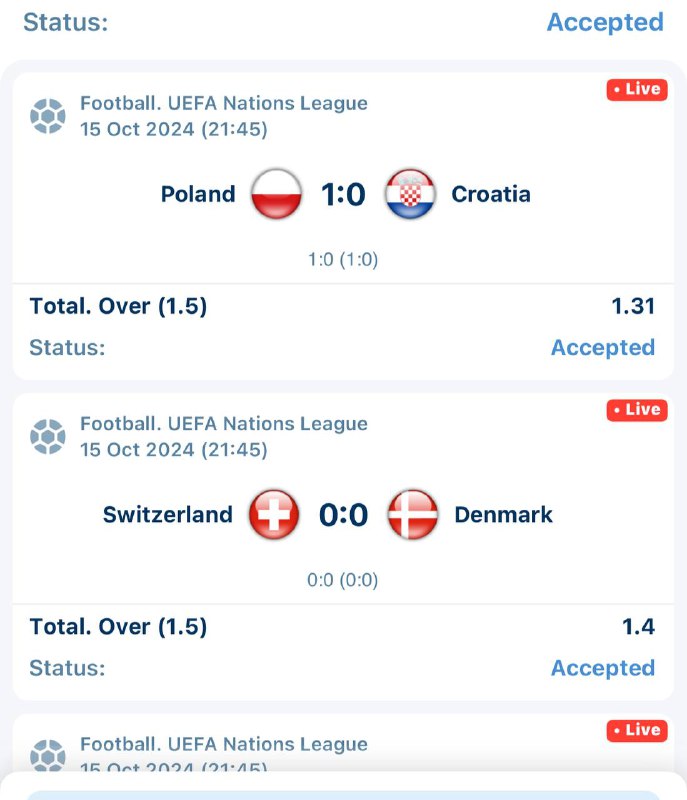Click the Denmark flag icon

(412, 515)
